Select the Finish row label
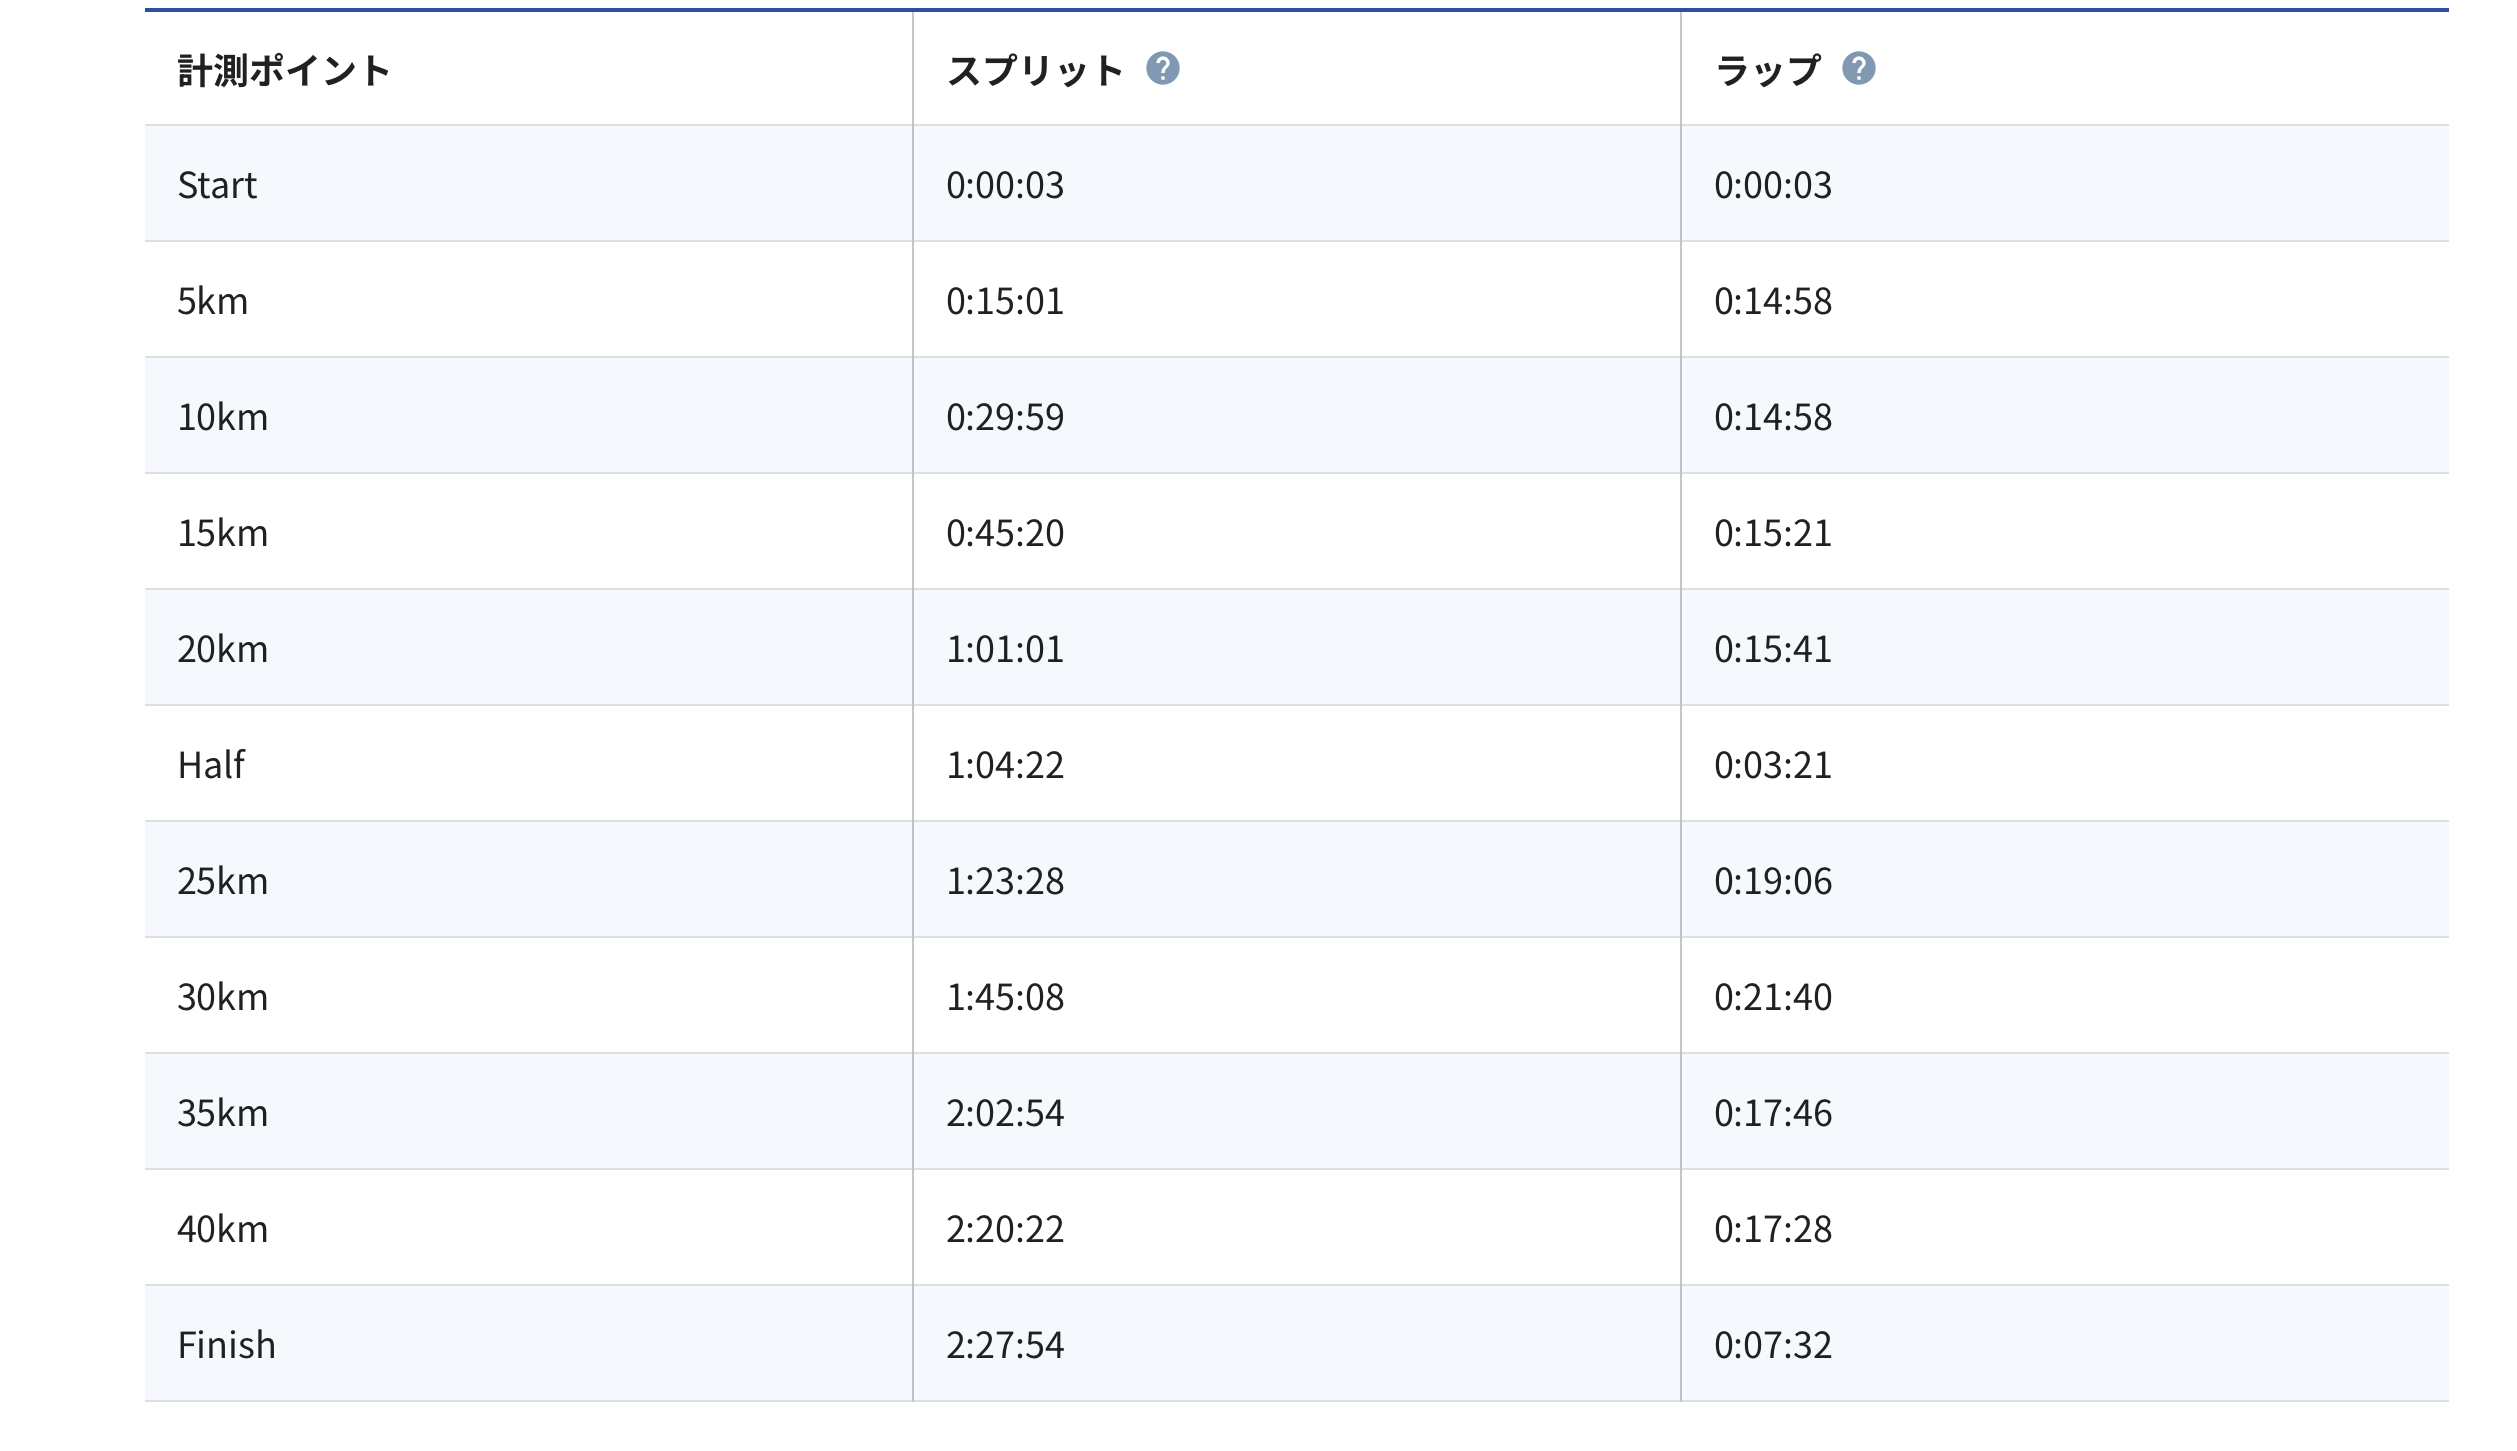2517x1451 pixels. (227, 1345)
